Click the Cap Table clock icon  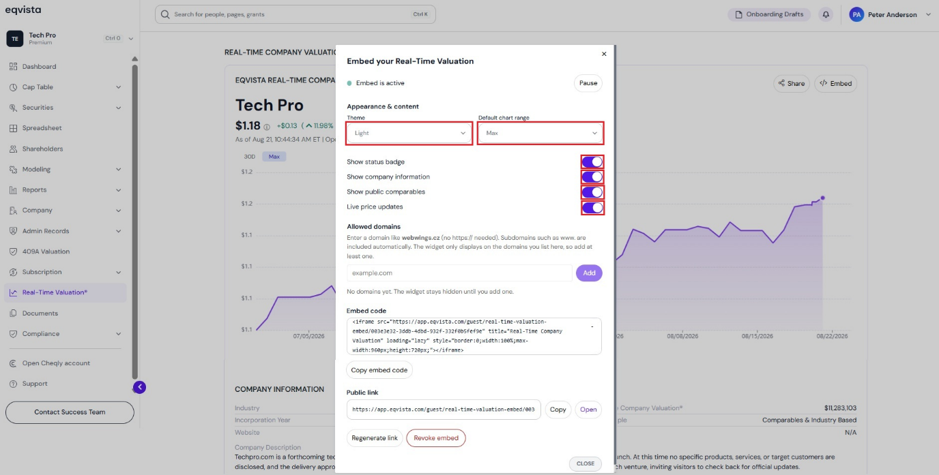(13, 87)
